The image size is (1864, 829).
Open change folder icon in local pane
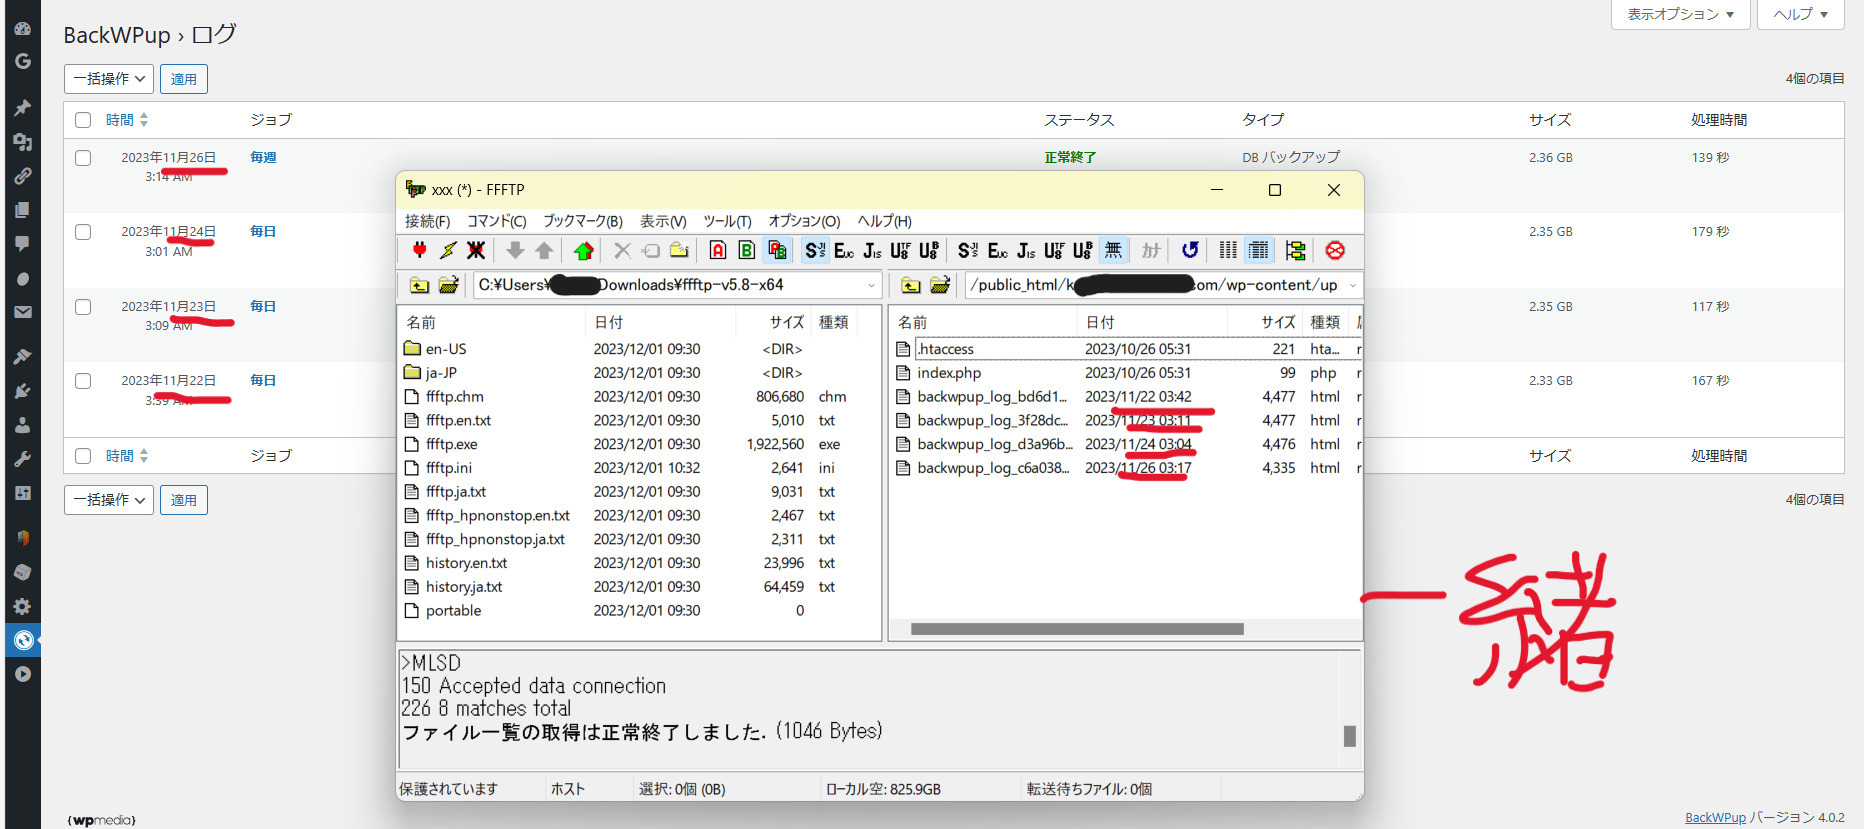point(448,285)
